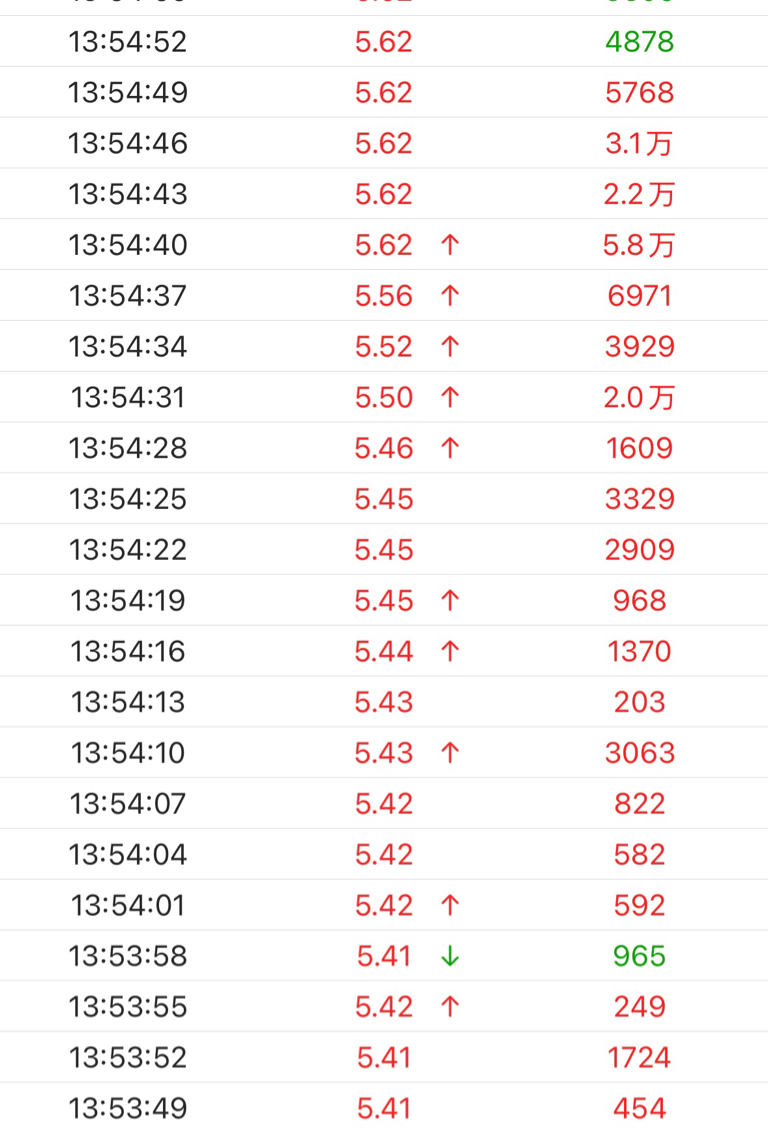Select the 13:54:13 timestamp
Screen dimensions: 769x1132
coord(128,702)
